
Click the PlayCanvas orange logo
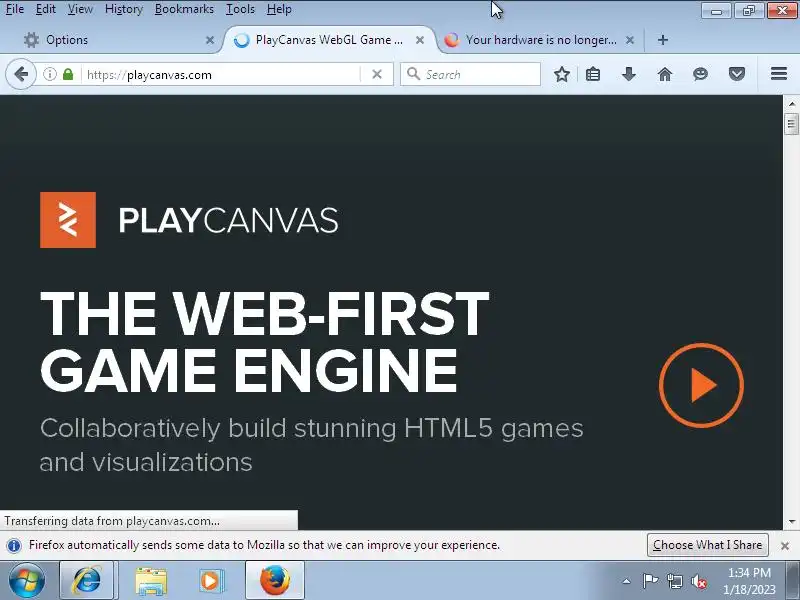(x=68, y=220)
